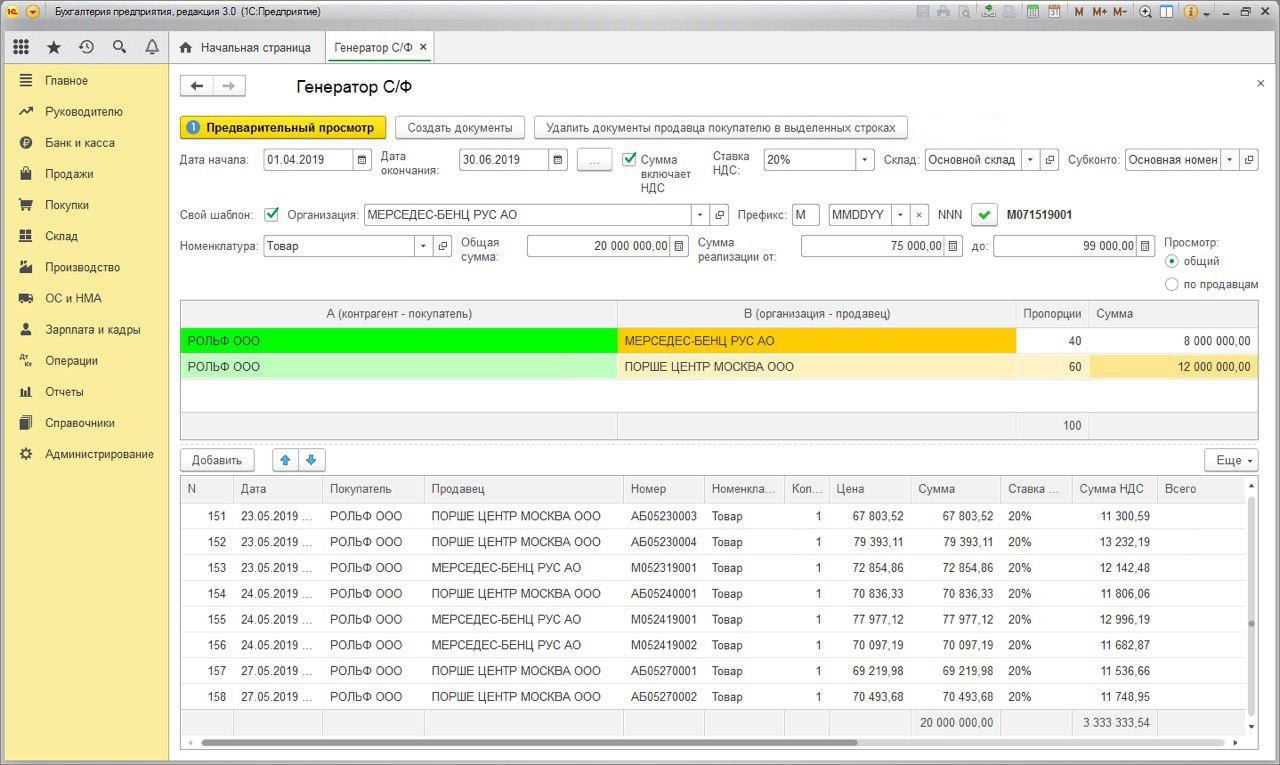Open Favorites star icon

coord(54,47)
